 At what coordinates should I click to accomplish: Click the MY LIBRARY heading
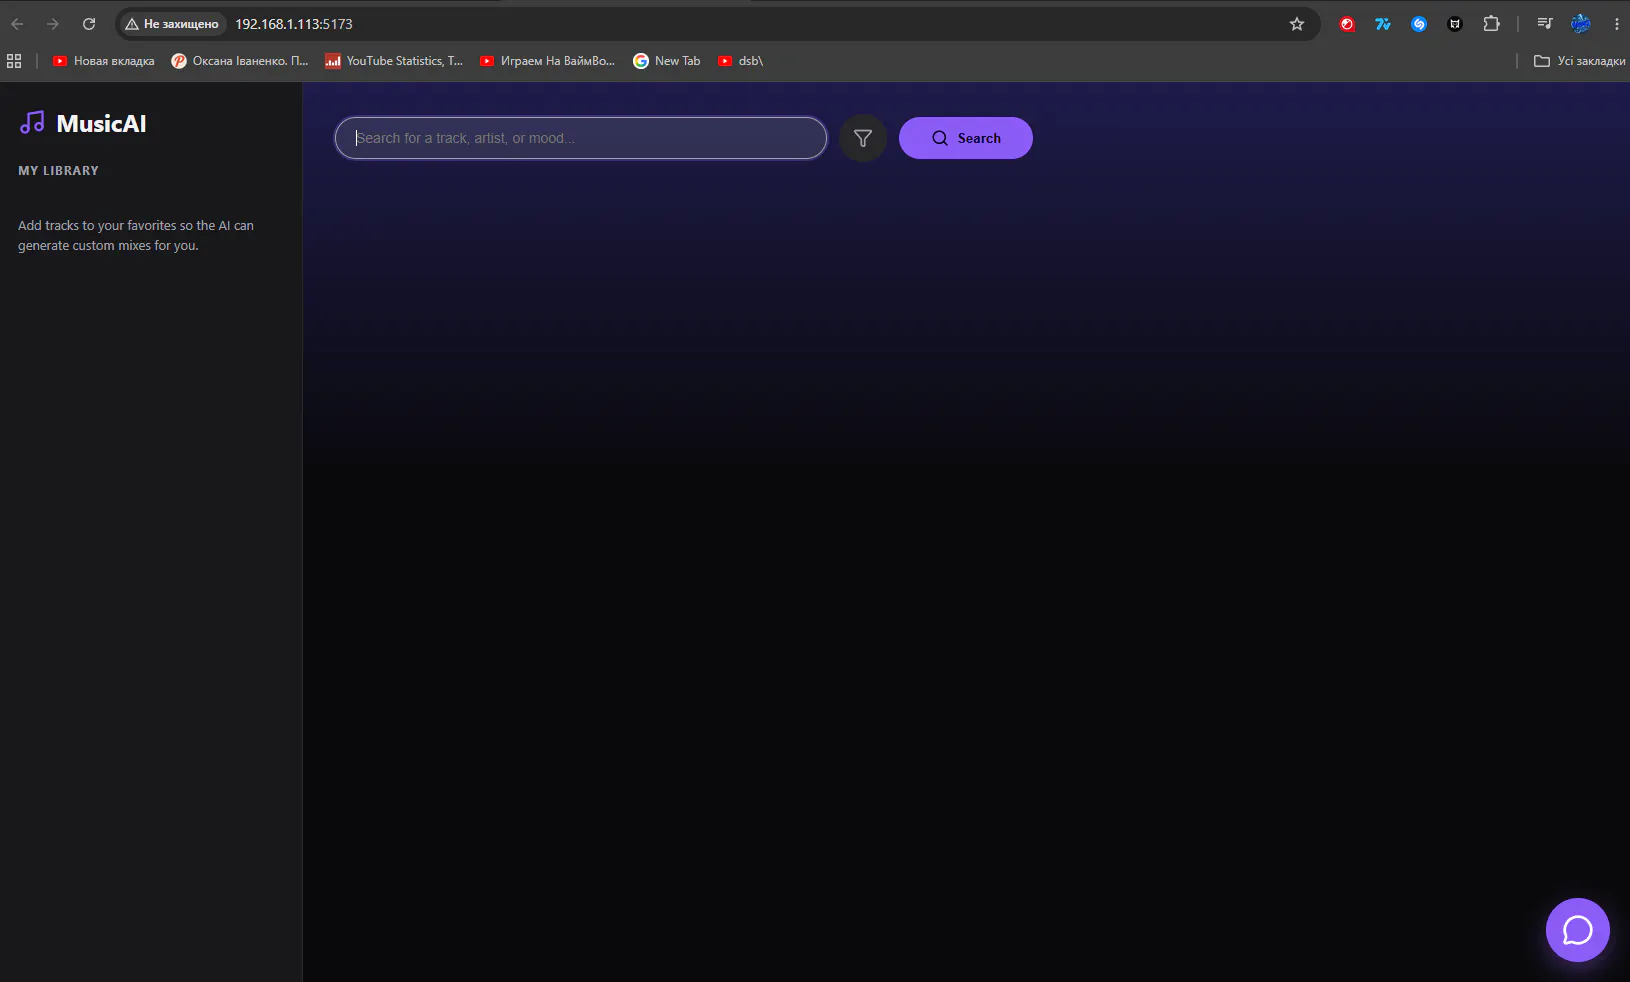click(x=58, y=171)
